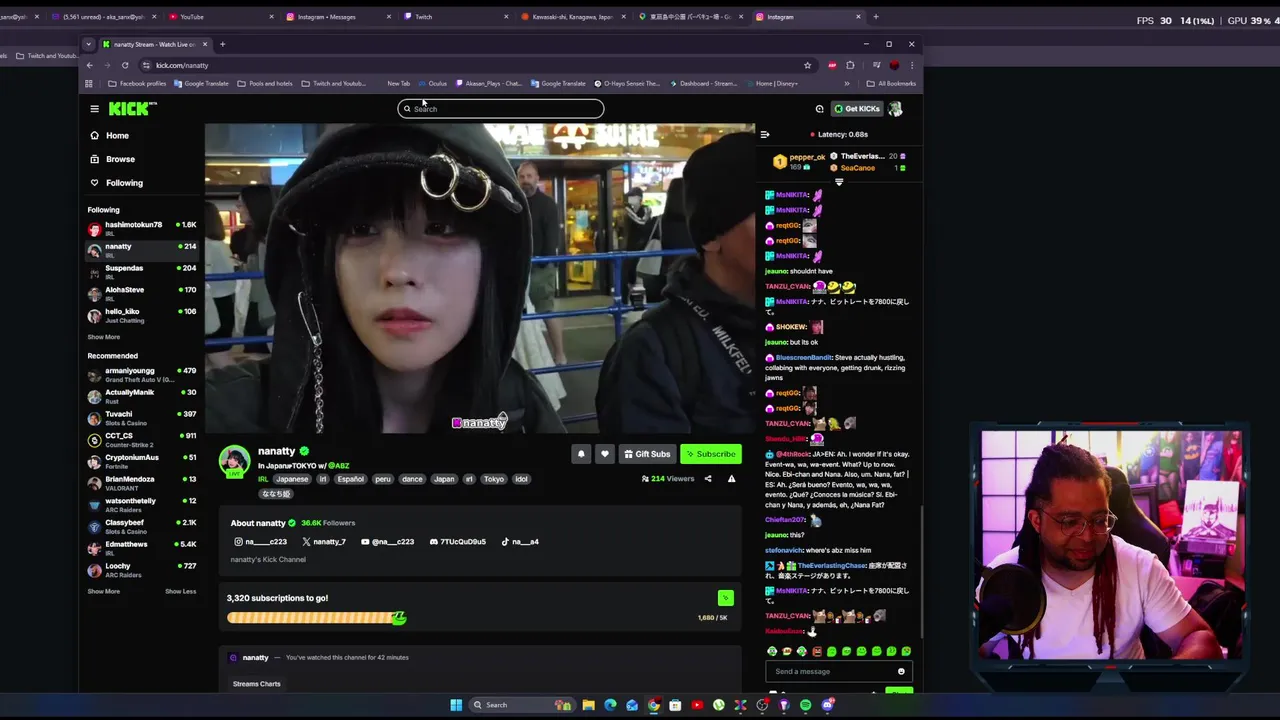This screenshot has height=720, width=1280.
Task: Open the All Bookmarks folder
Action: [890, 84]
